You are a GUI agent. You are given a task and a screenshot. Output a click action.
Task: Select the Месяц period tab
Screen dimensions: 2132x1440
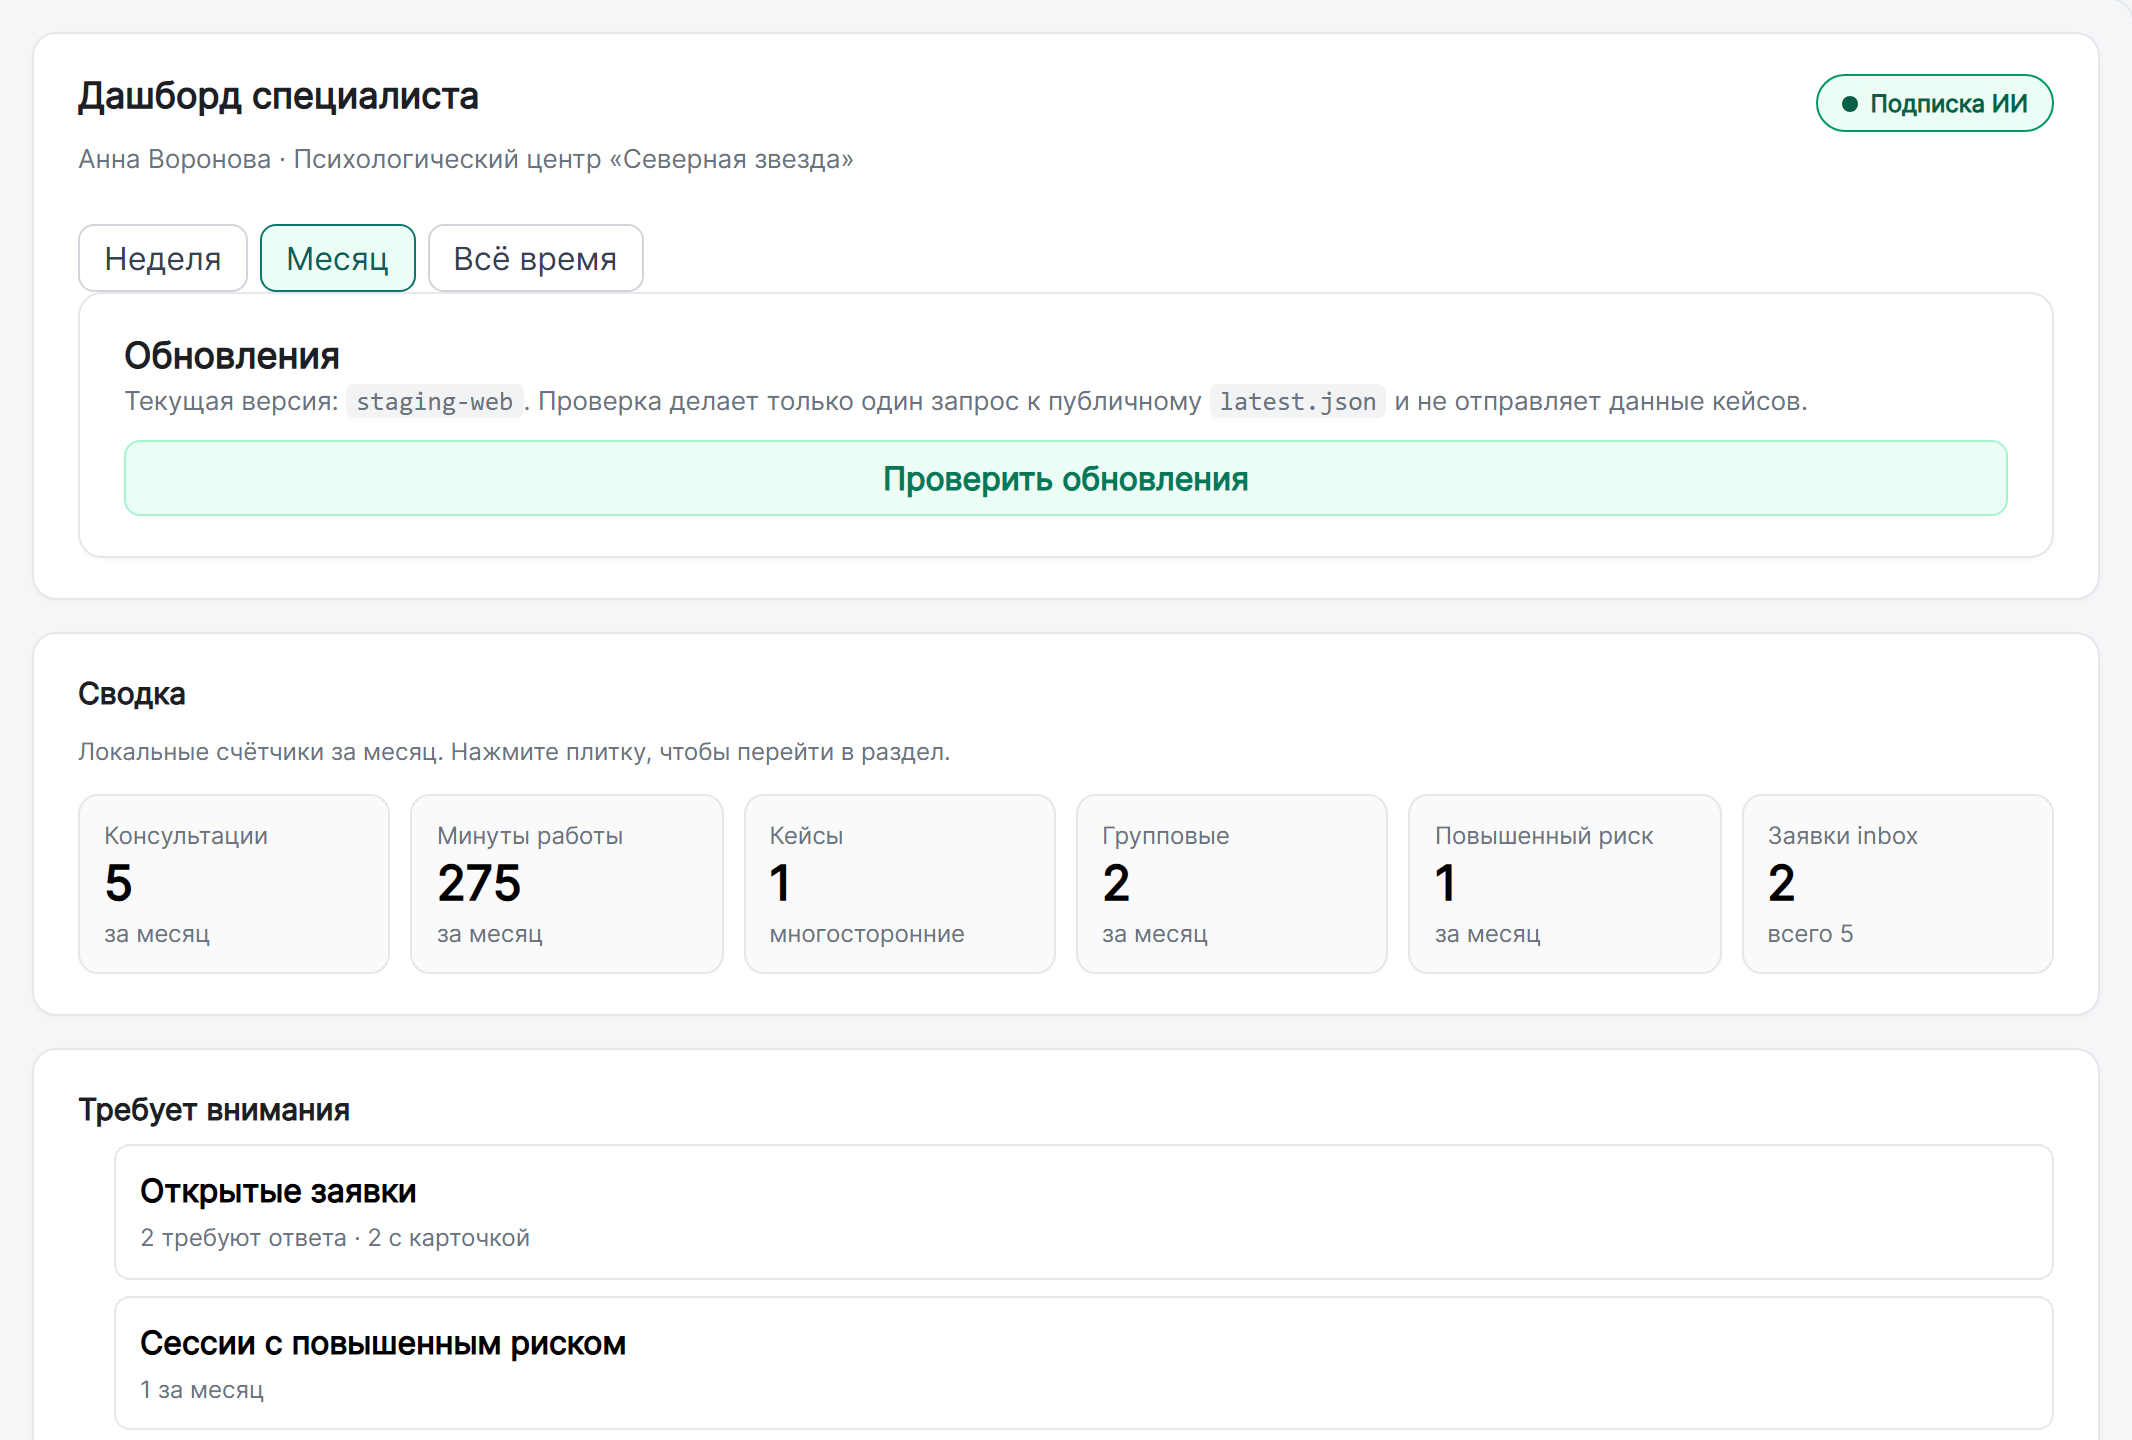pos(338,258)
